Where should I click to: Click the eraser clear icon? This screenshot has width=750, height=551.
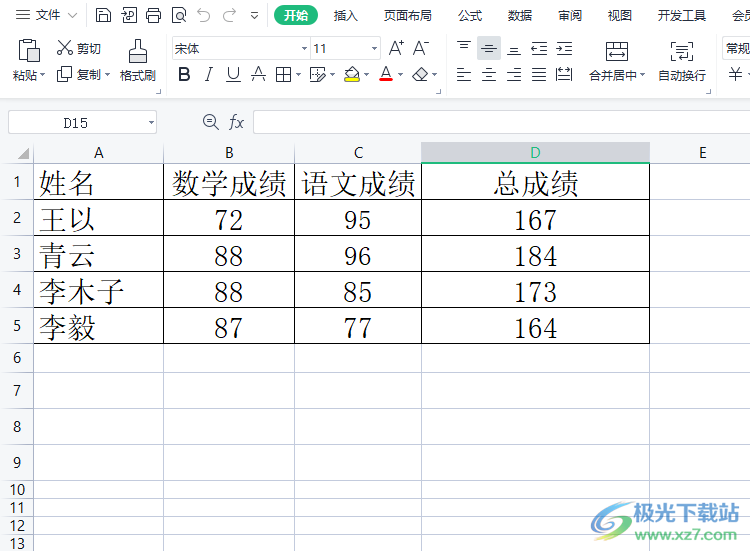pyautogui.click(x=420, y=75)
